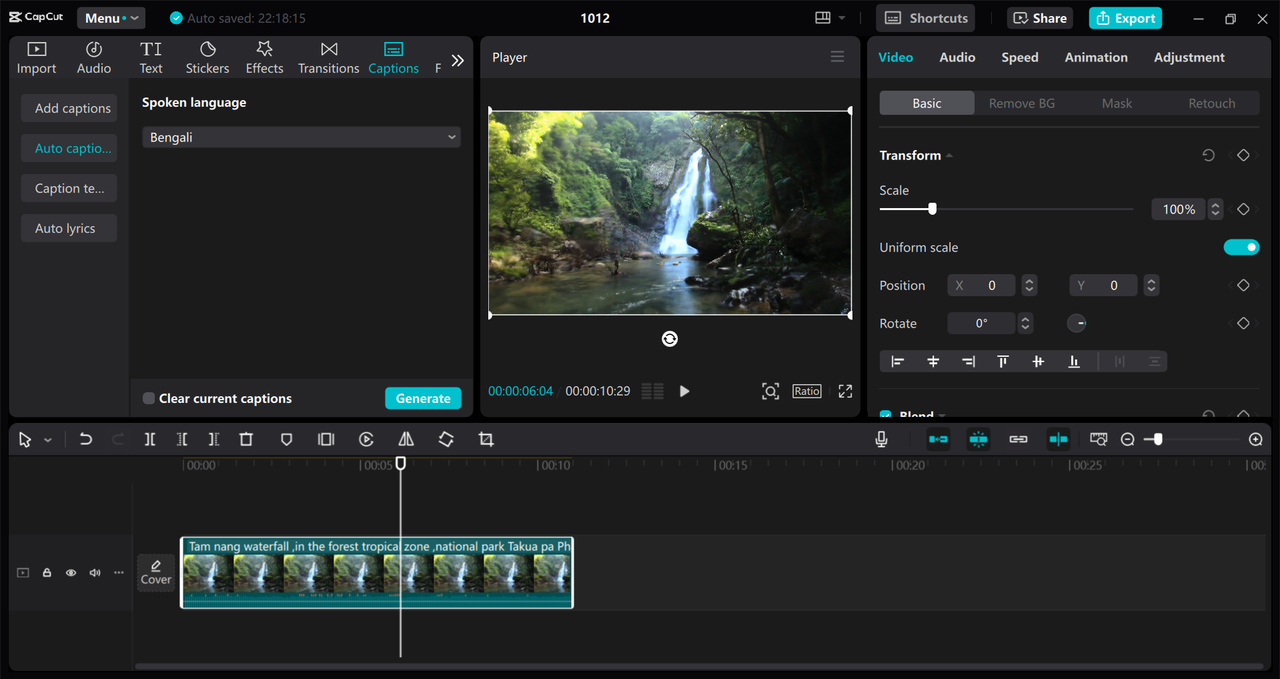Hide the video track with eye icon
Screen dimensions: 1280x679
pyautogui.click(x=71, y=573)
